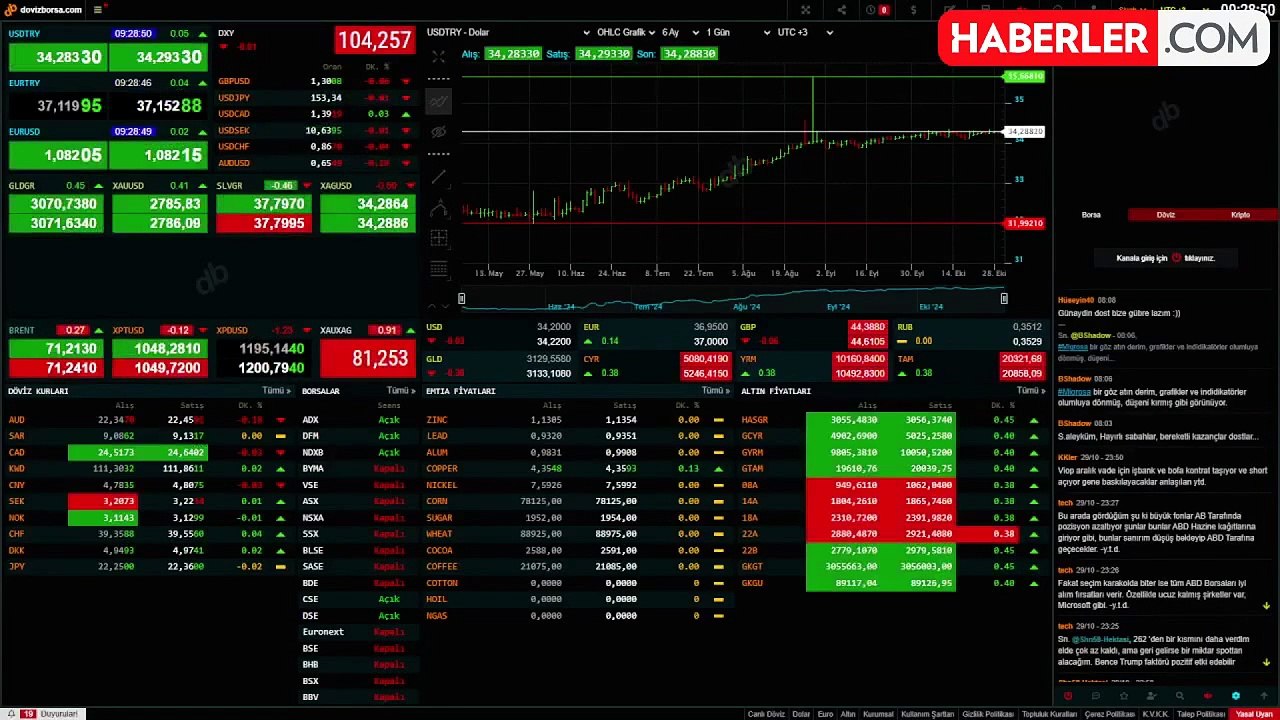Click the search magnifier icon in chat toolbar
Image resolution: width=1280 pixels, height=720 pixels.
(x=1180, y=696)
